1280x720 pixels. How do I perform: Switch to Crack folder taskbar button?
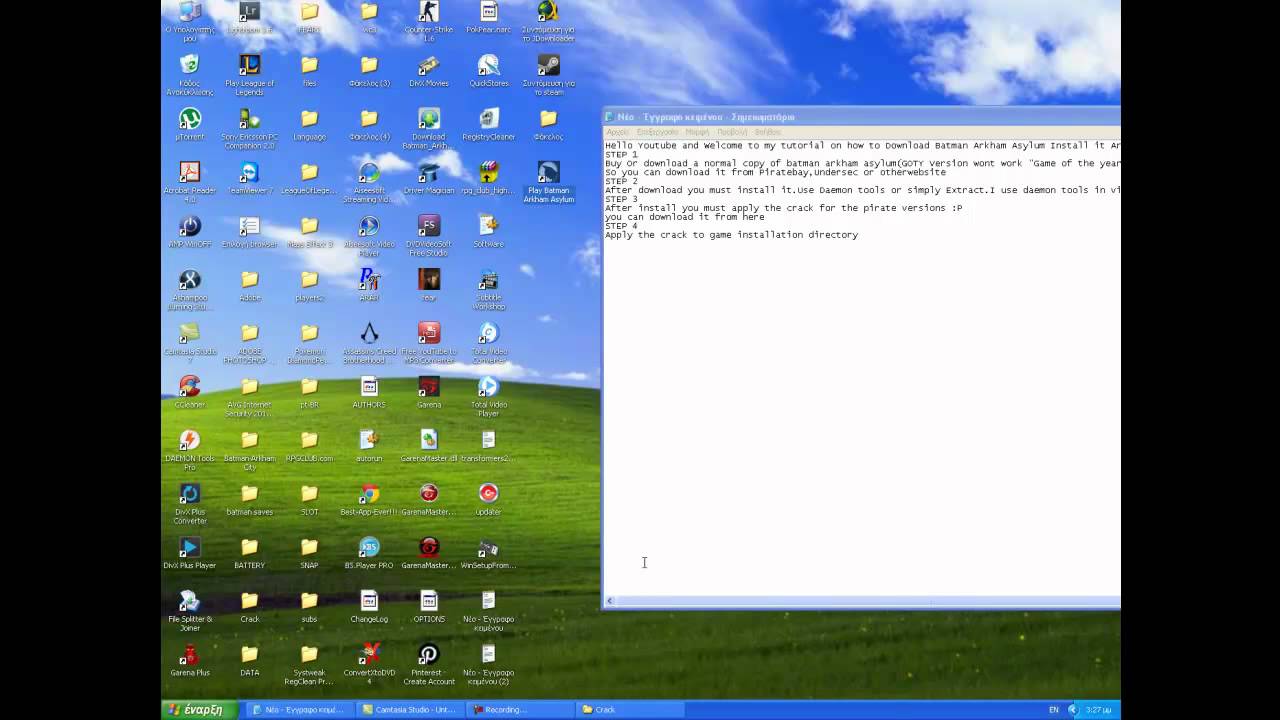pos(630,710)
